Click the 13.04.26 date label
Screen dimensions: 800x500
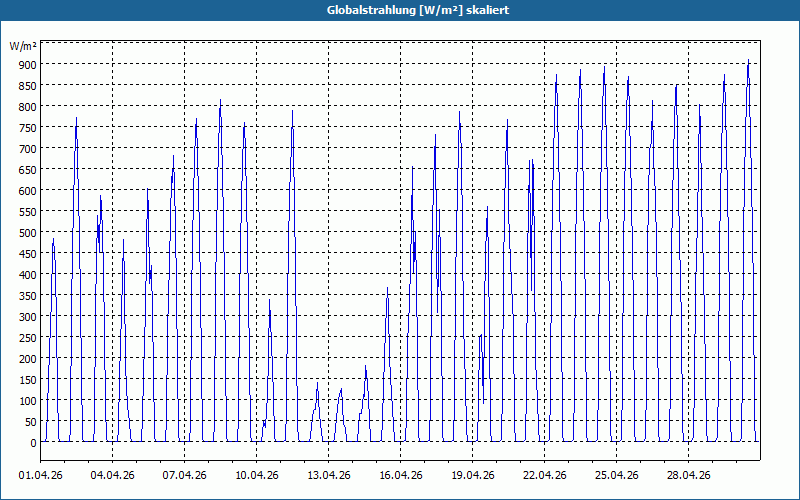point(329,475)
